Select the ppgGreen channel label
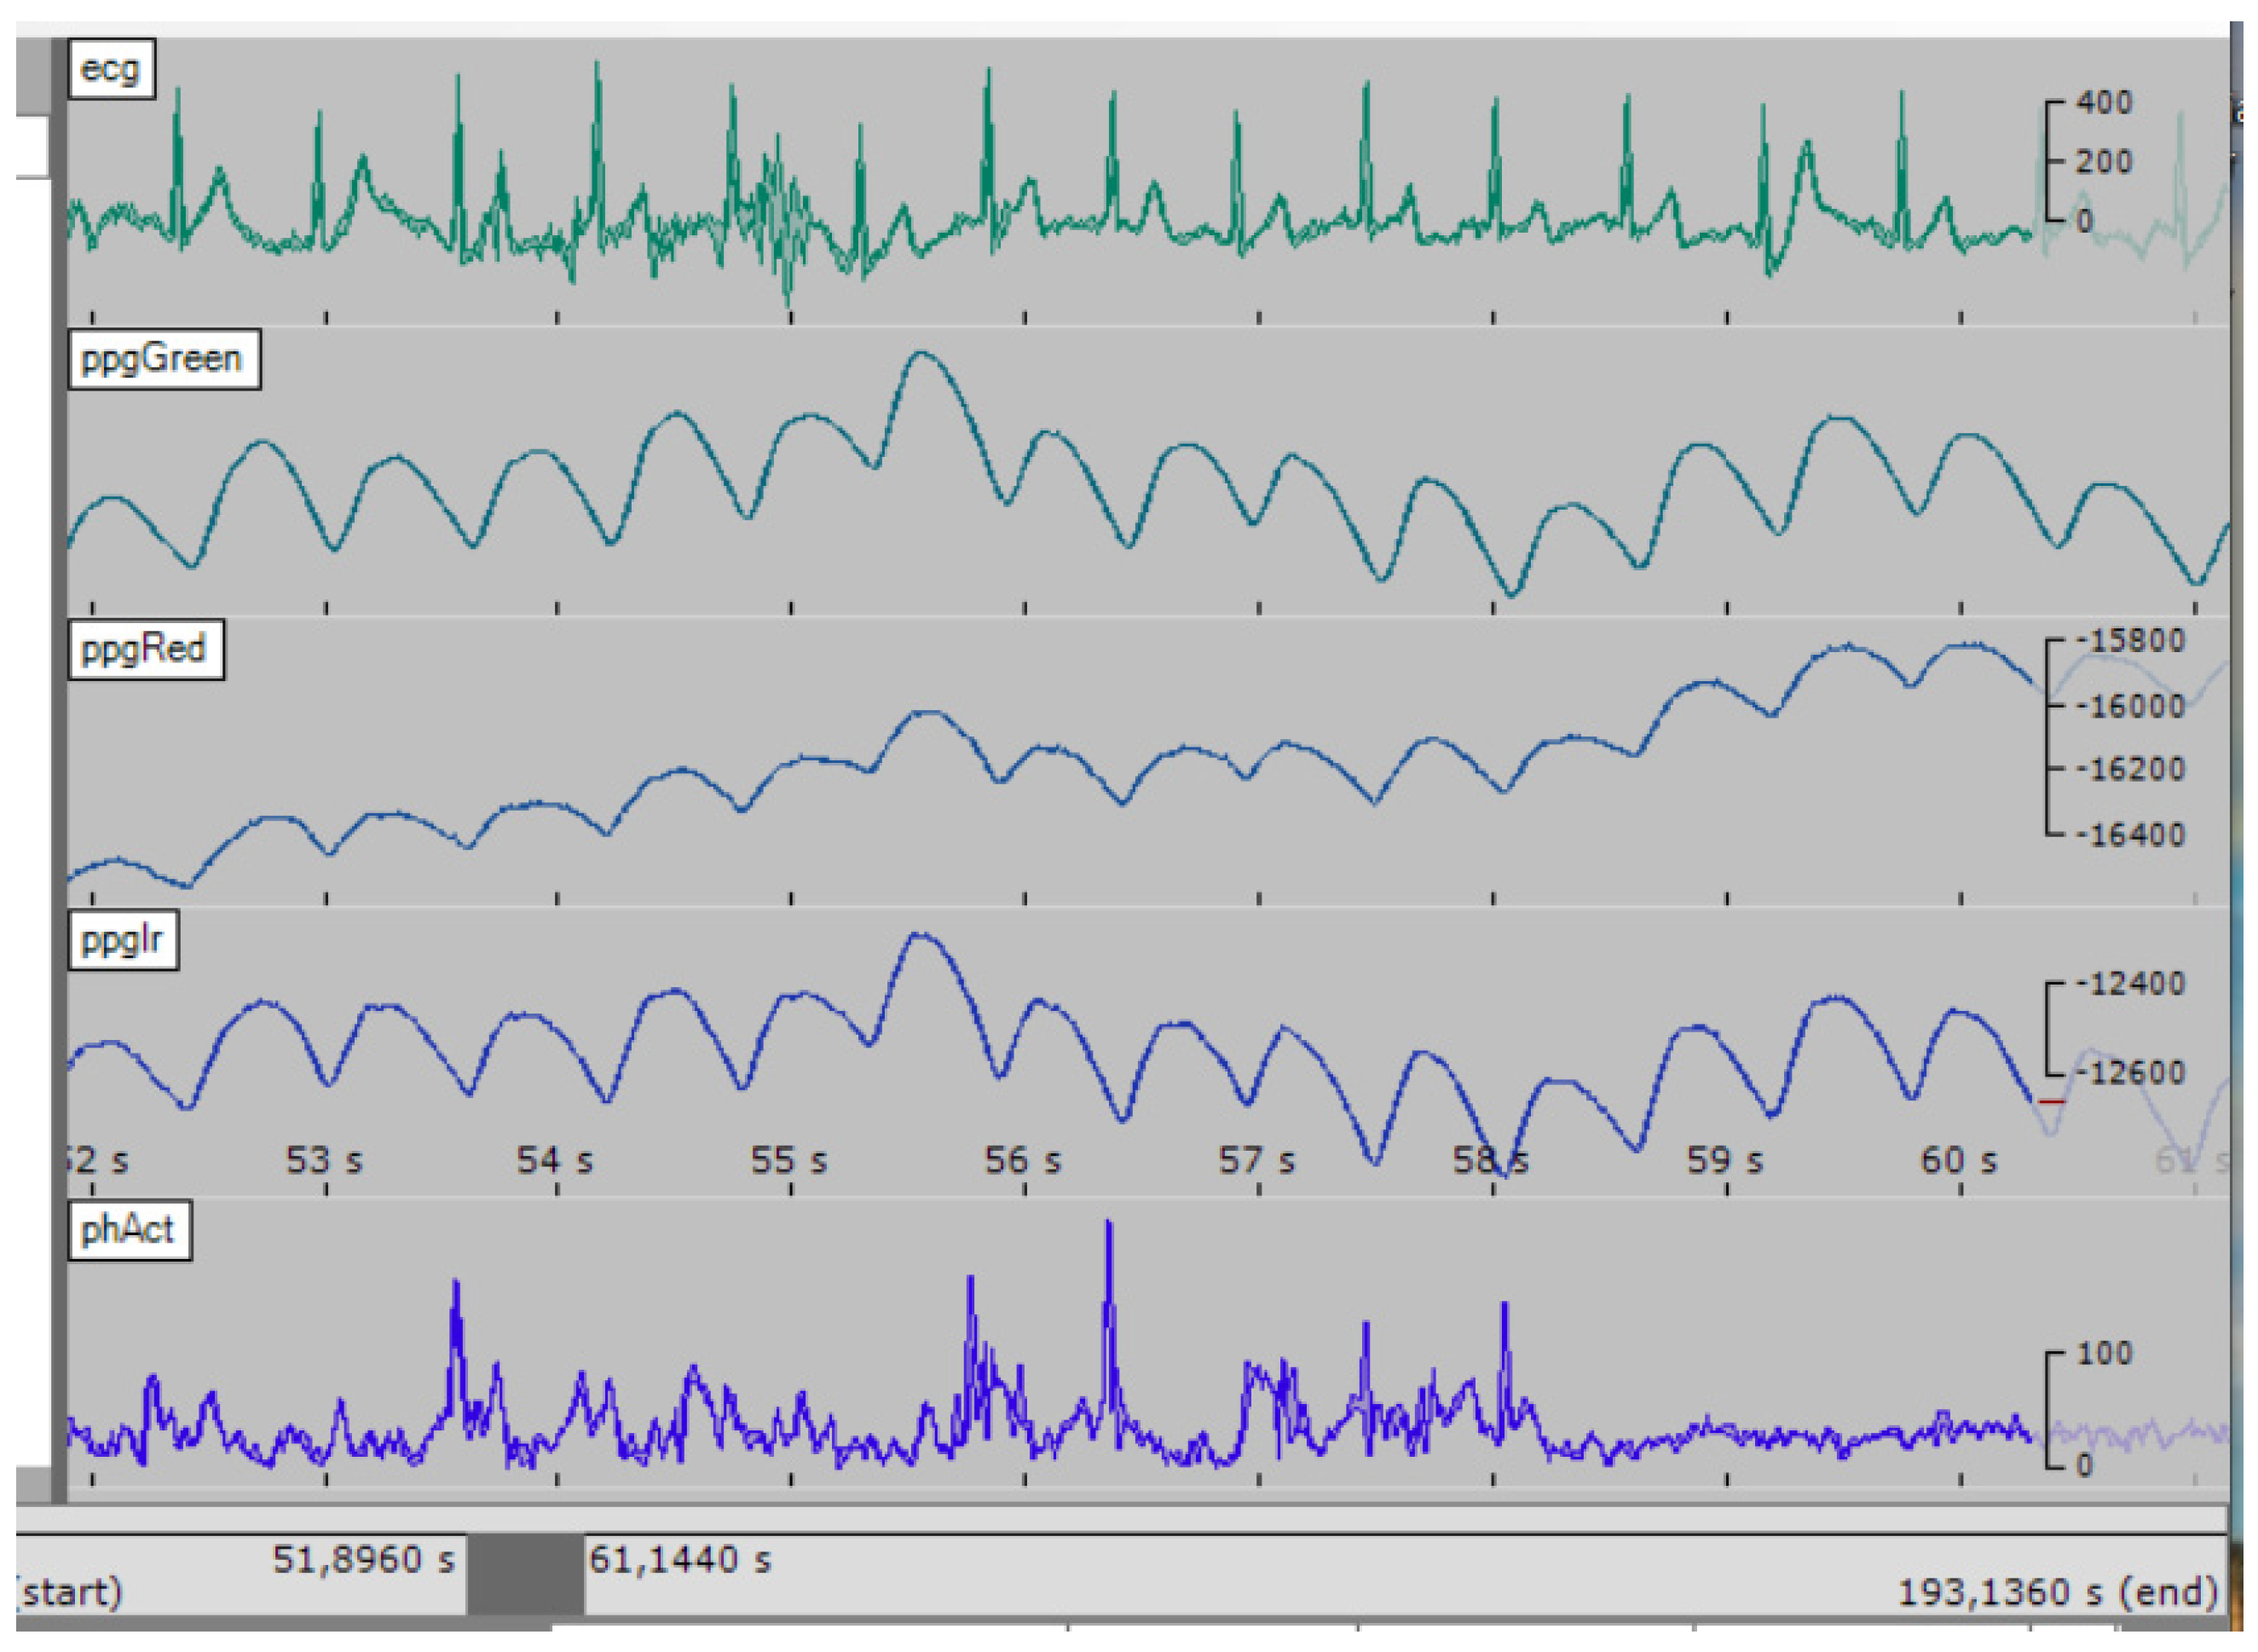 pyautogui.click(x=163, y=359)
